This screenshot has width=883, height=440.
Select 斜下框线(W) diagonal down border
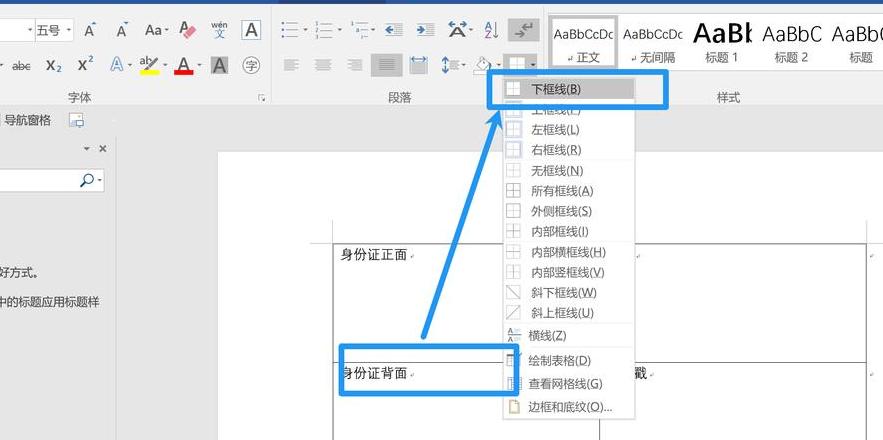[x=568, y=292]
